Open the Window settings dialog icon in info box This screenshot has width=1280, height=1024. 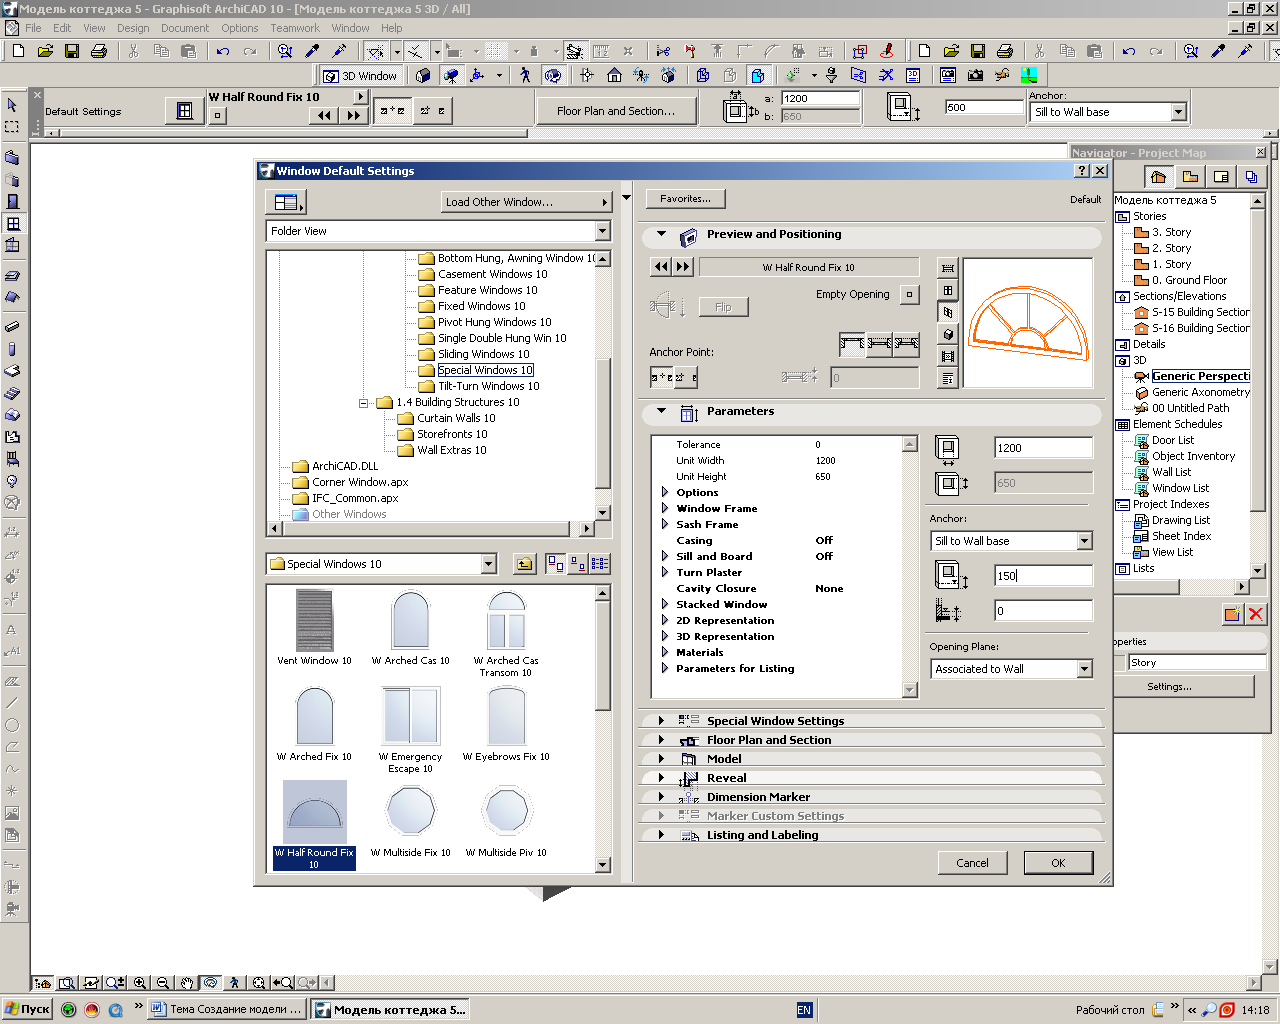[184, 111]
